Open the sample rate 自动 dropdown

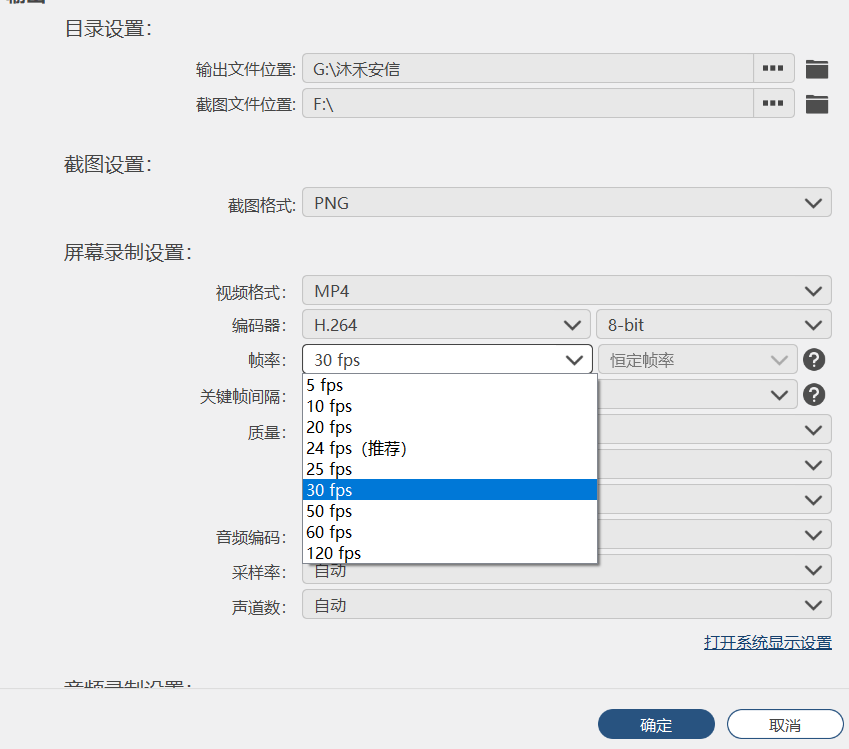(566, 570)
